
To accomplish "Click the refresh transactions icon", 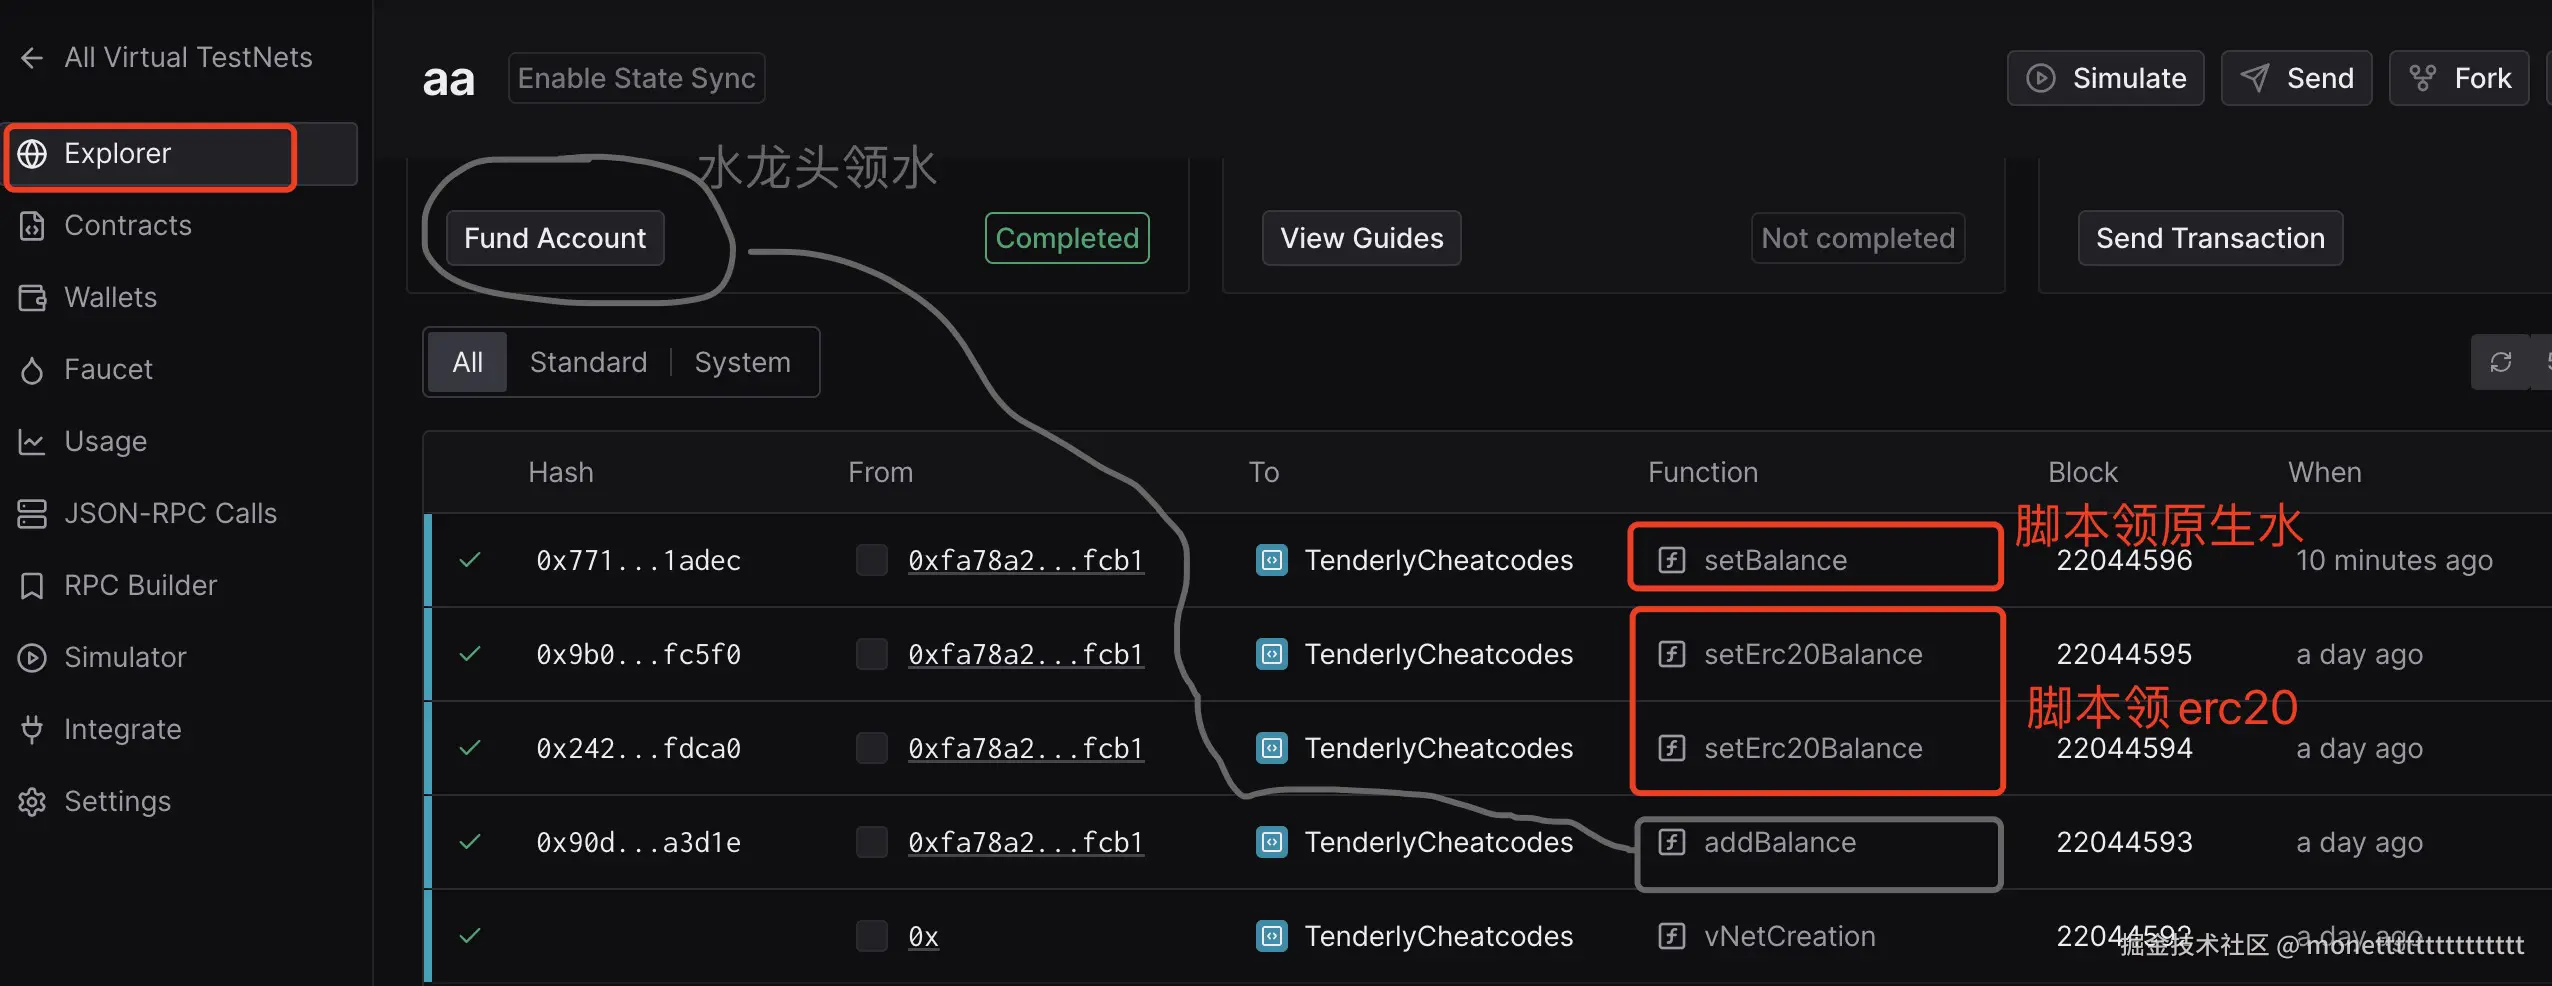I will click(x=2500, y=362).
